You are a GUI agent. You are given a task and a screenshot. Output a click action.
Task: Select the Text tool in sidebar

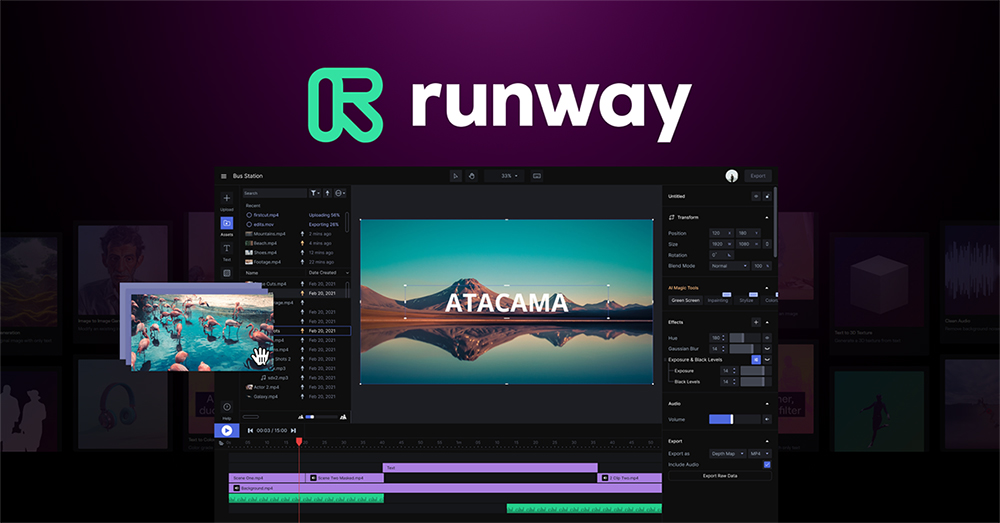click(x=226, y=248)
